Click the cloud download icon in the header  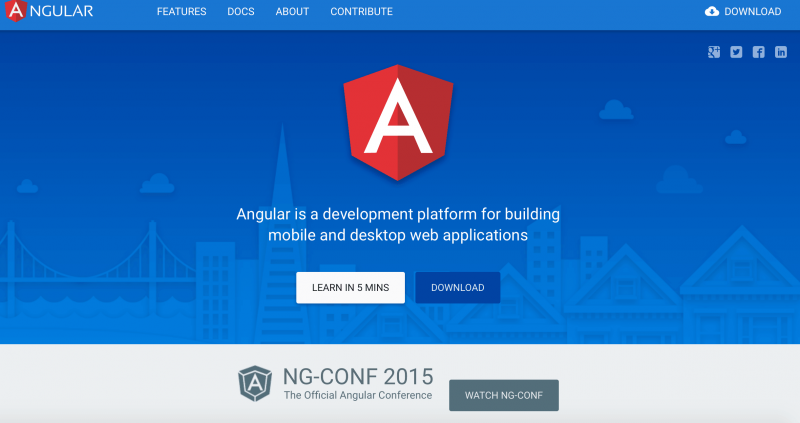712,12
